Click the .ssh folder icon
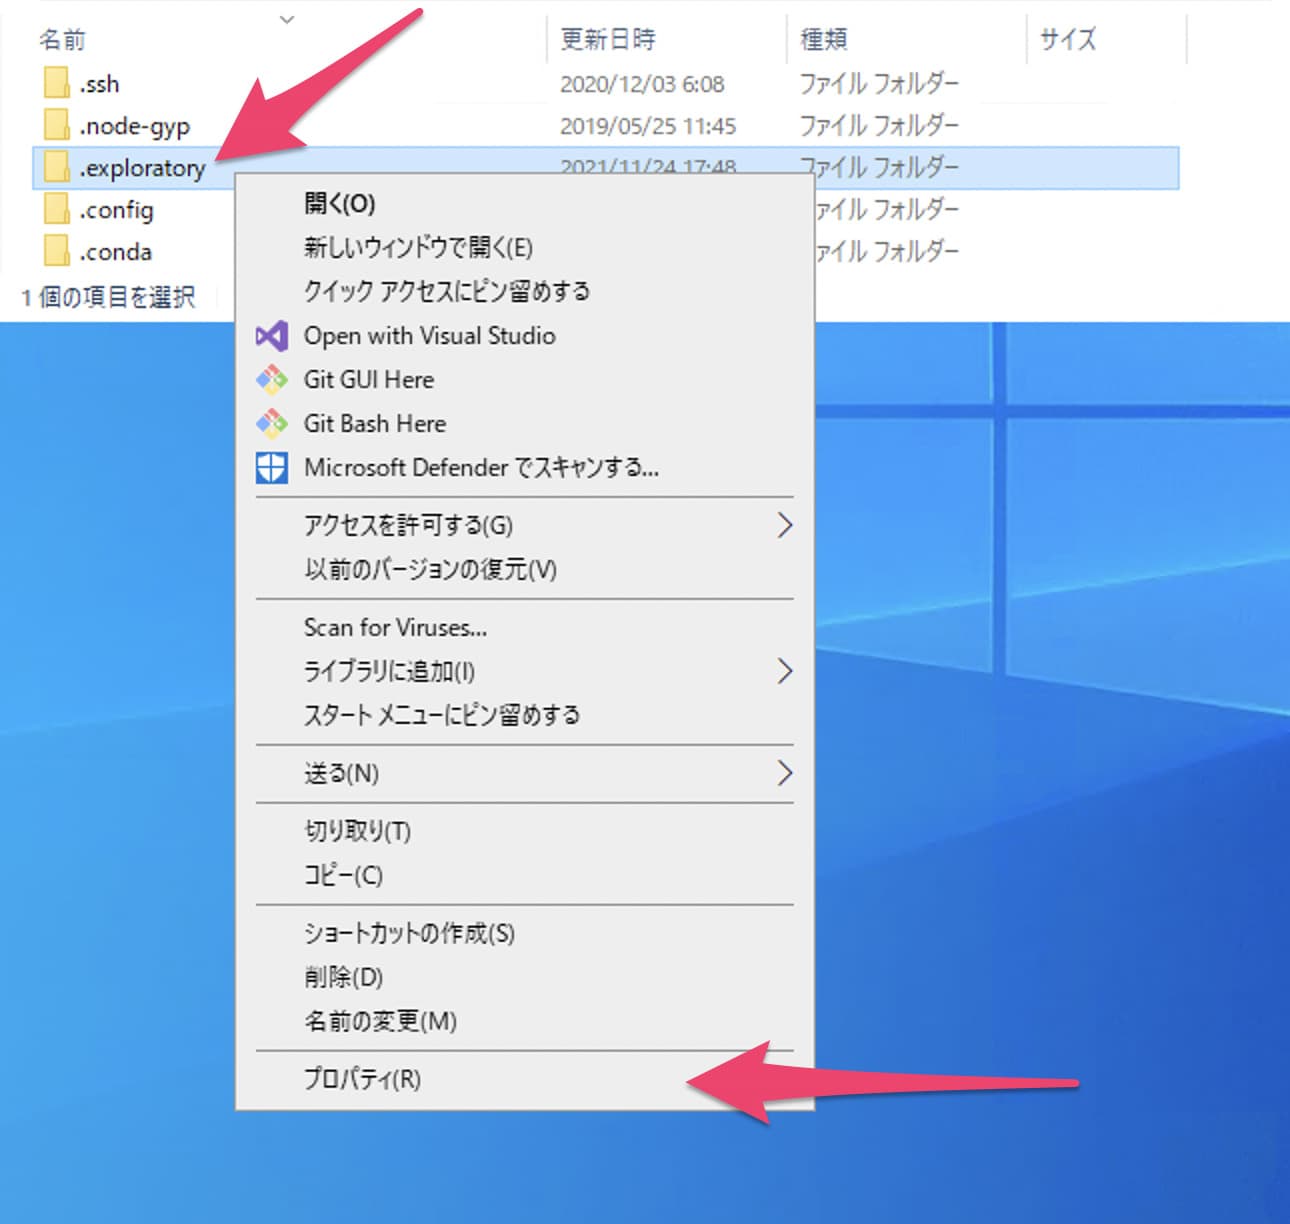This screenshot has width=1290, height=1224. click(56, 84)
